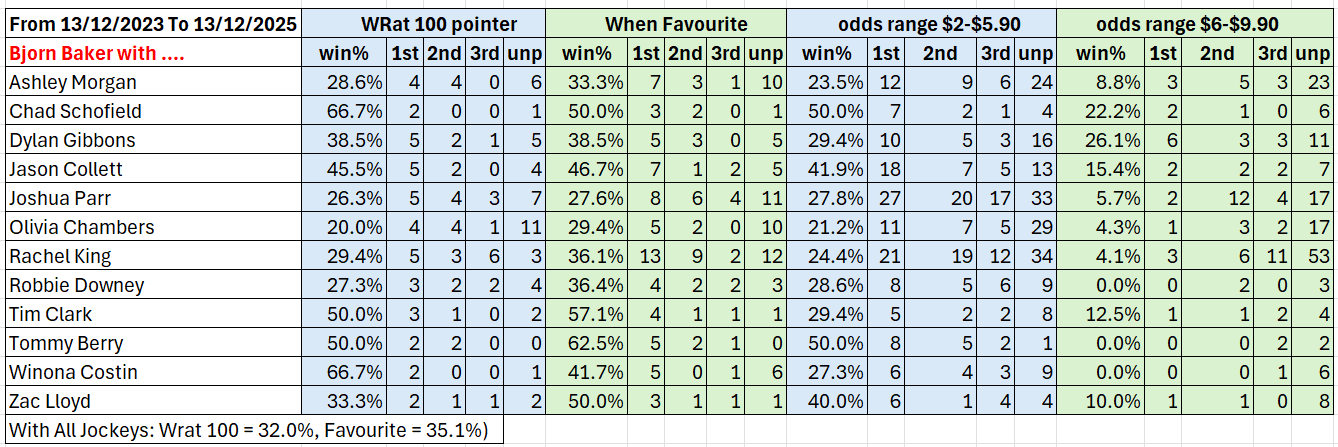
Task: Click Tim Clark's 57.1% win percentage cell
Action: [588, 314]
